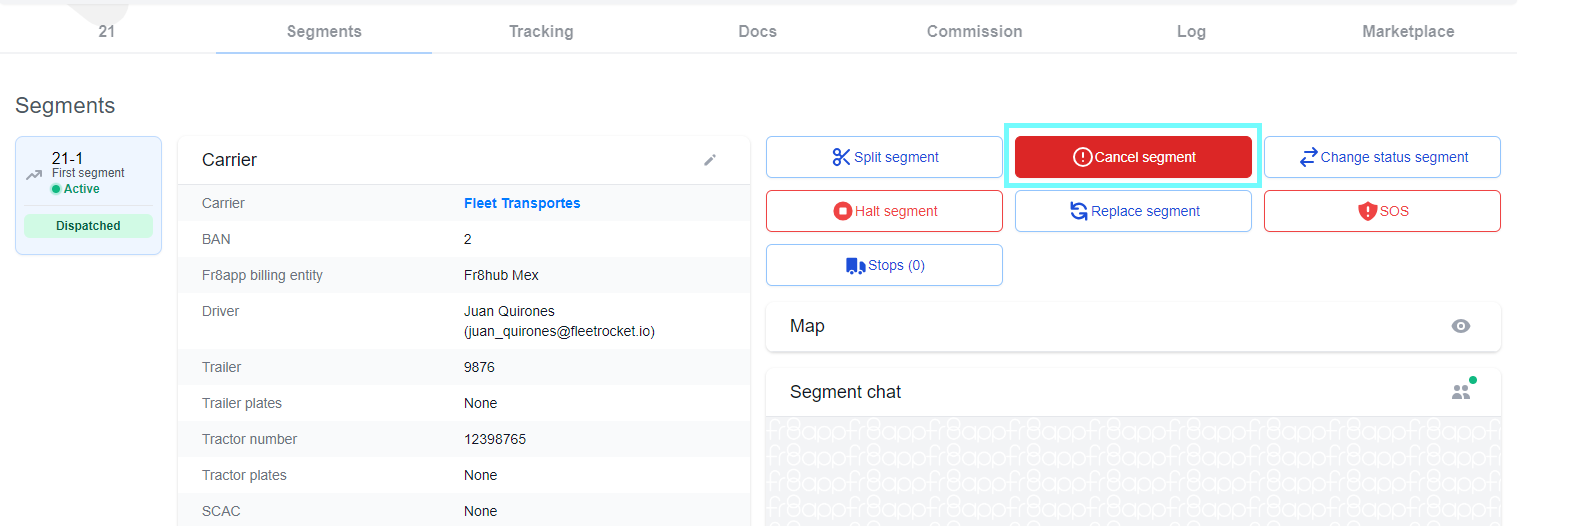Click scissors icon on Split segment

tap(841, 157)
